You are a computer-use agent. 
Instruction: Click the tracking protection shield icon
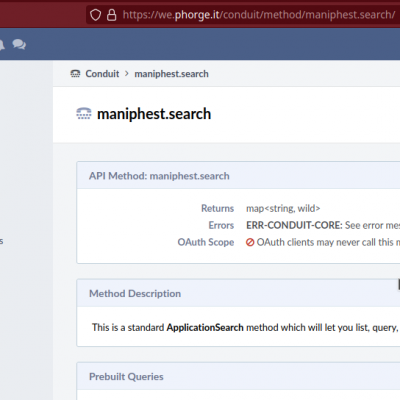[x=95, y=15]
